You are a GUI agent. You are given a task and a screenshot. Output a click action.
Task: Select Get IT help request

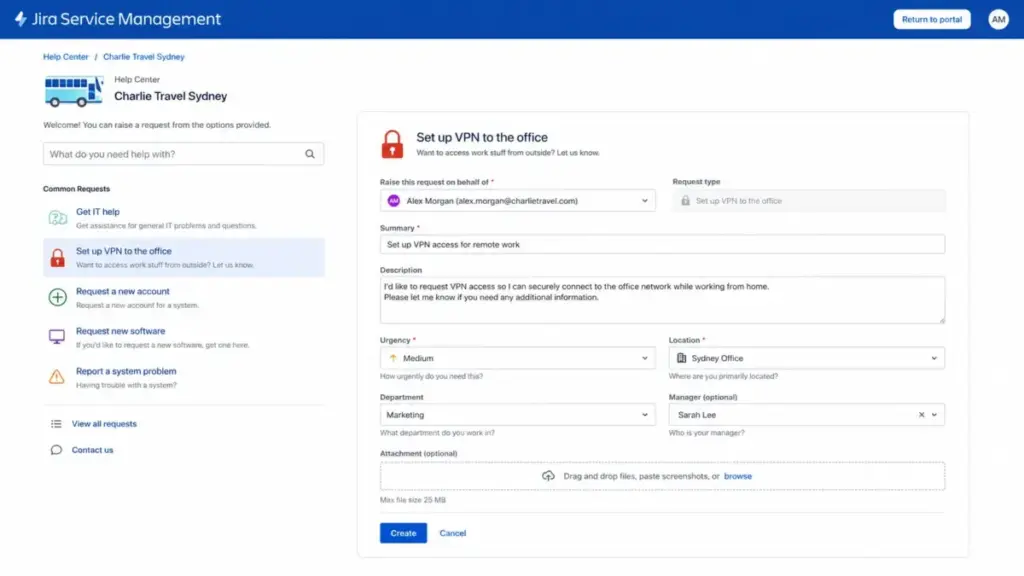[x=184, y=218]
